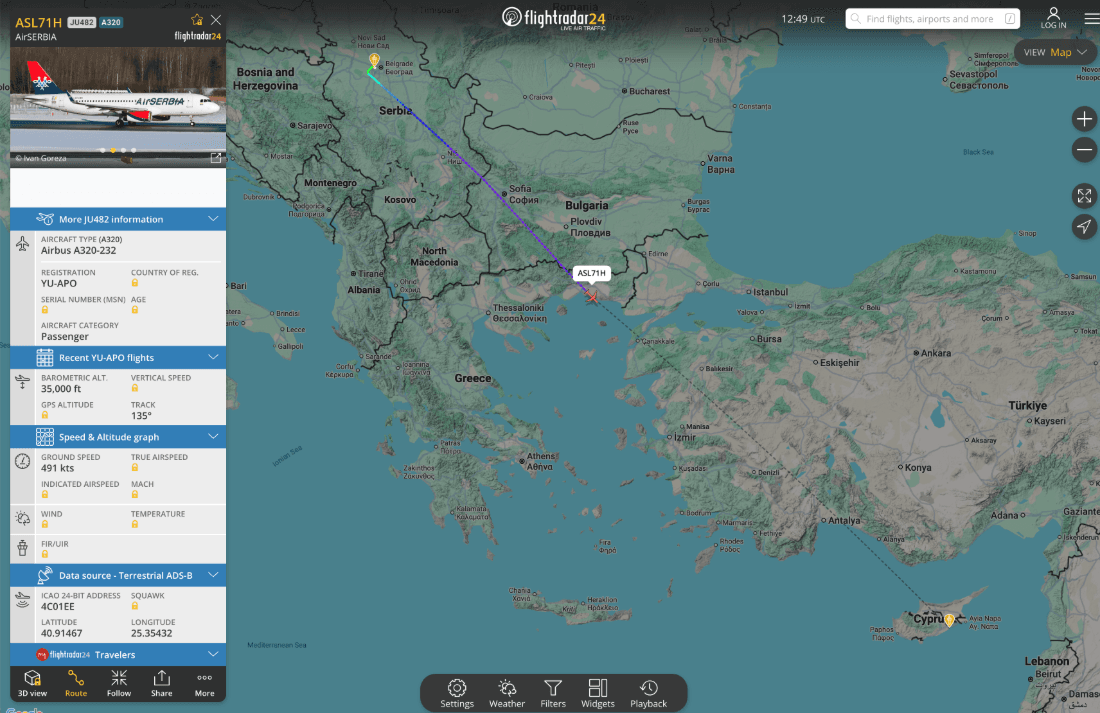Open Weather layers
The image size is (1100, 713).
(x=507, y=693)
